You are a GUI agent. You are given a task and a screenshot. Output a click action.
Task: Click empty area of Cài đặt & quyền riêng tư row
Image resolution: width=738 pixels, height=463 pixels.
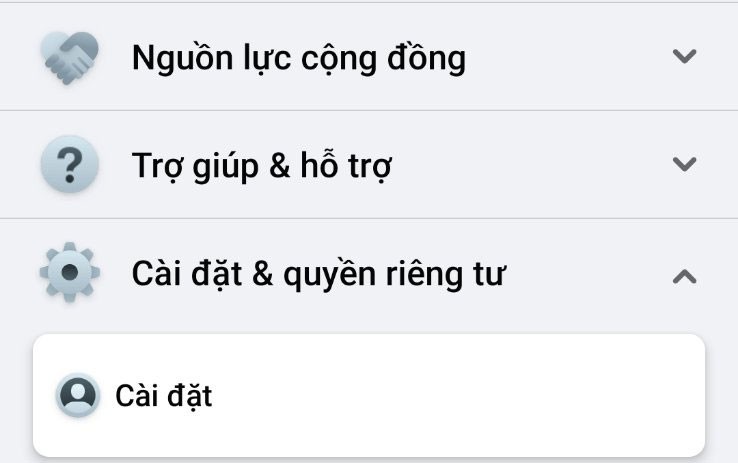coord(588,274)
